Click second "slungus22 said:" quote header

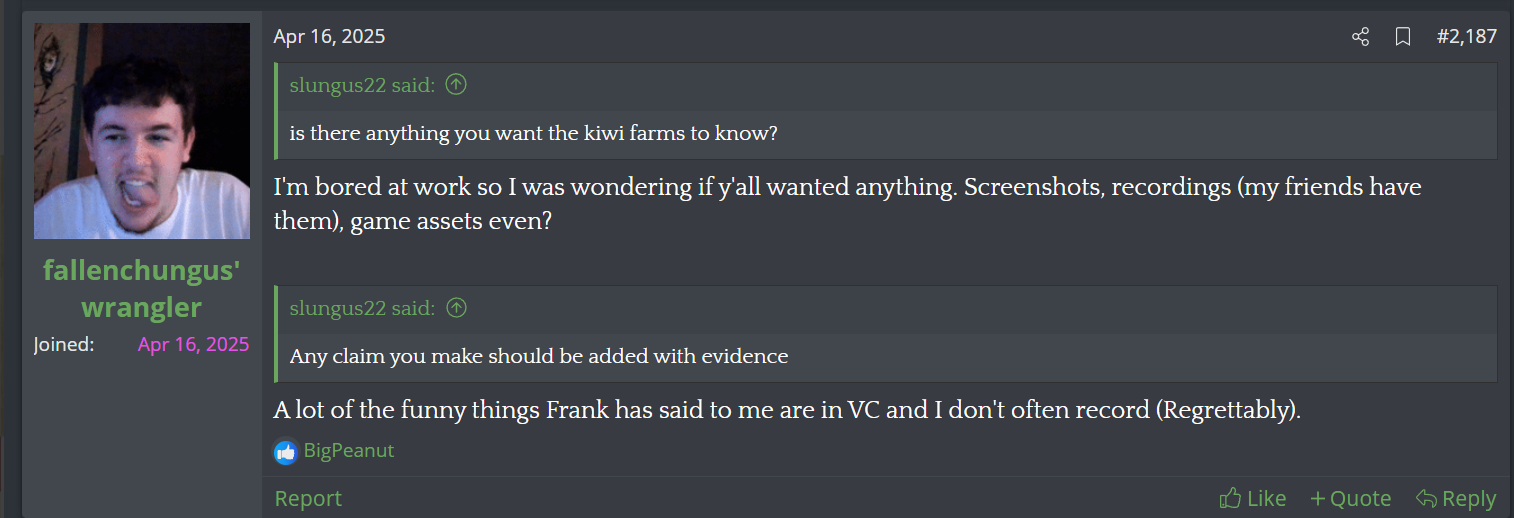[362, 308]
